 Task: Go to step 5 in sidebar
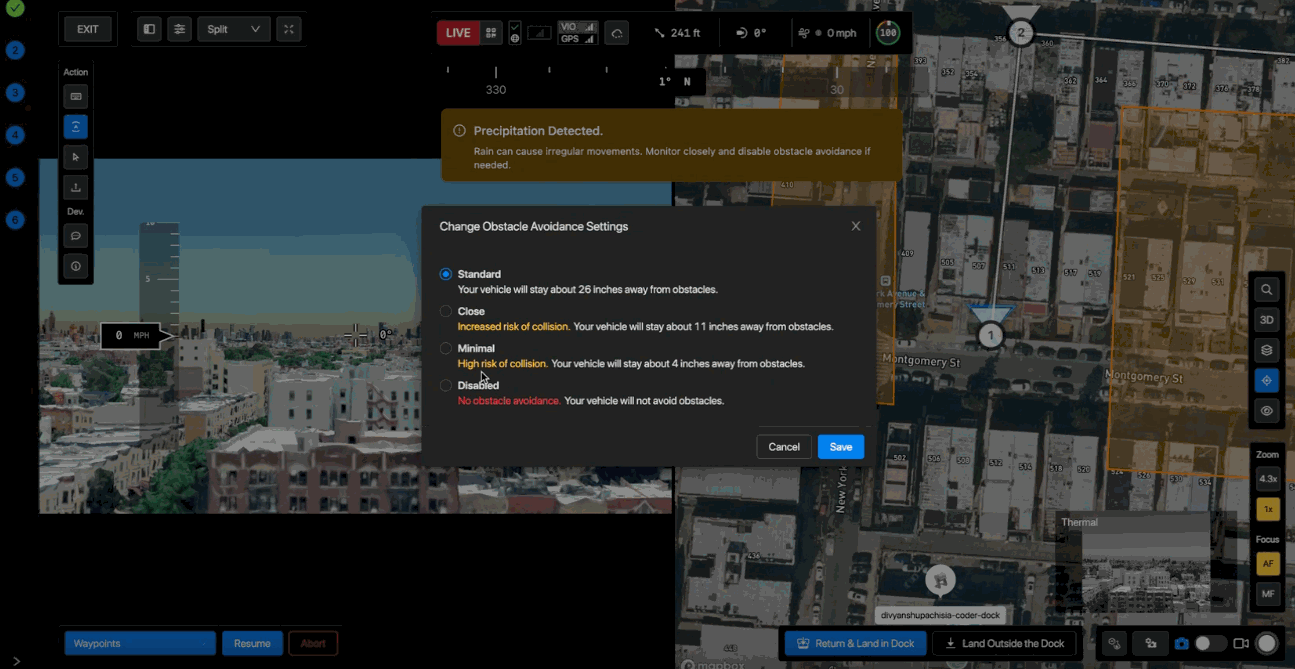click(x=15, y=177)
